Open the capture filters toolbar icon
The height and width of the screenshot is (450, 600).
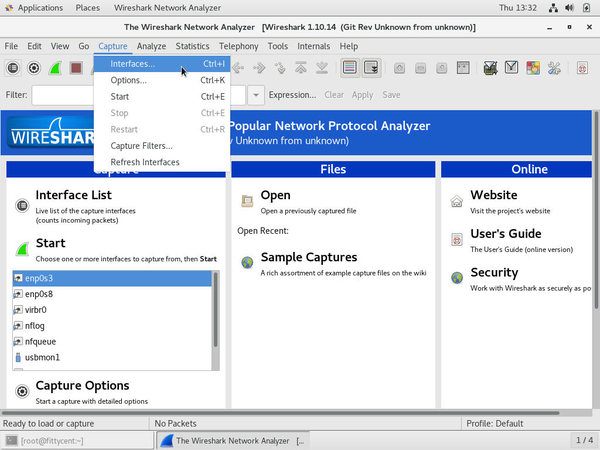coord(491,68)
